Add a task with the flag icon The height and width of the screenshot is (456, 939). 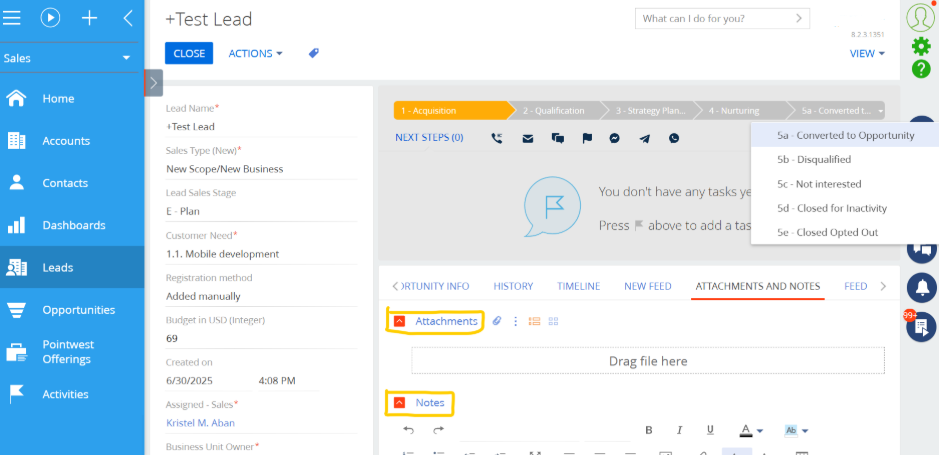coord(587,138)
